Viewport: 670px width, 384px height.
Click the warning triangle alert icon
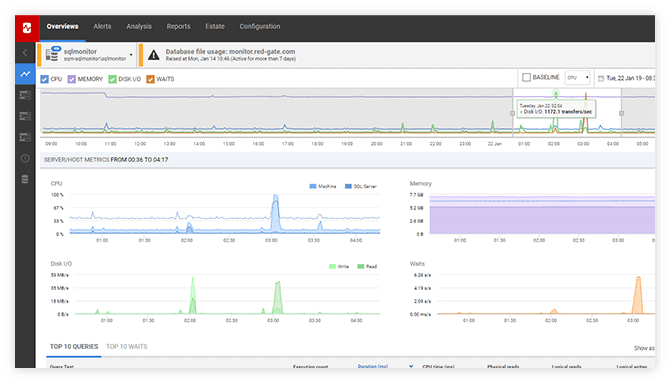point(153,55)
